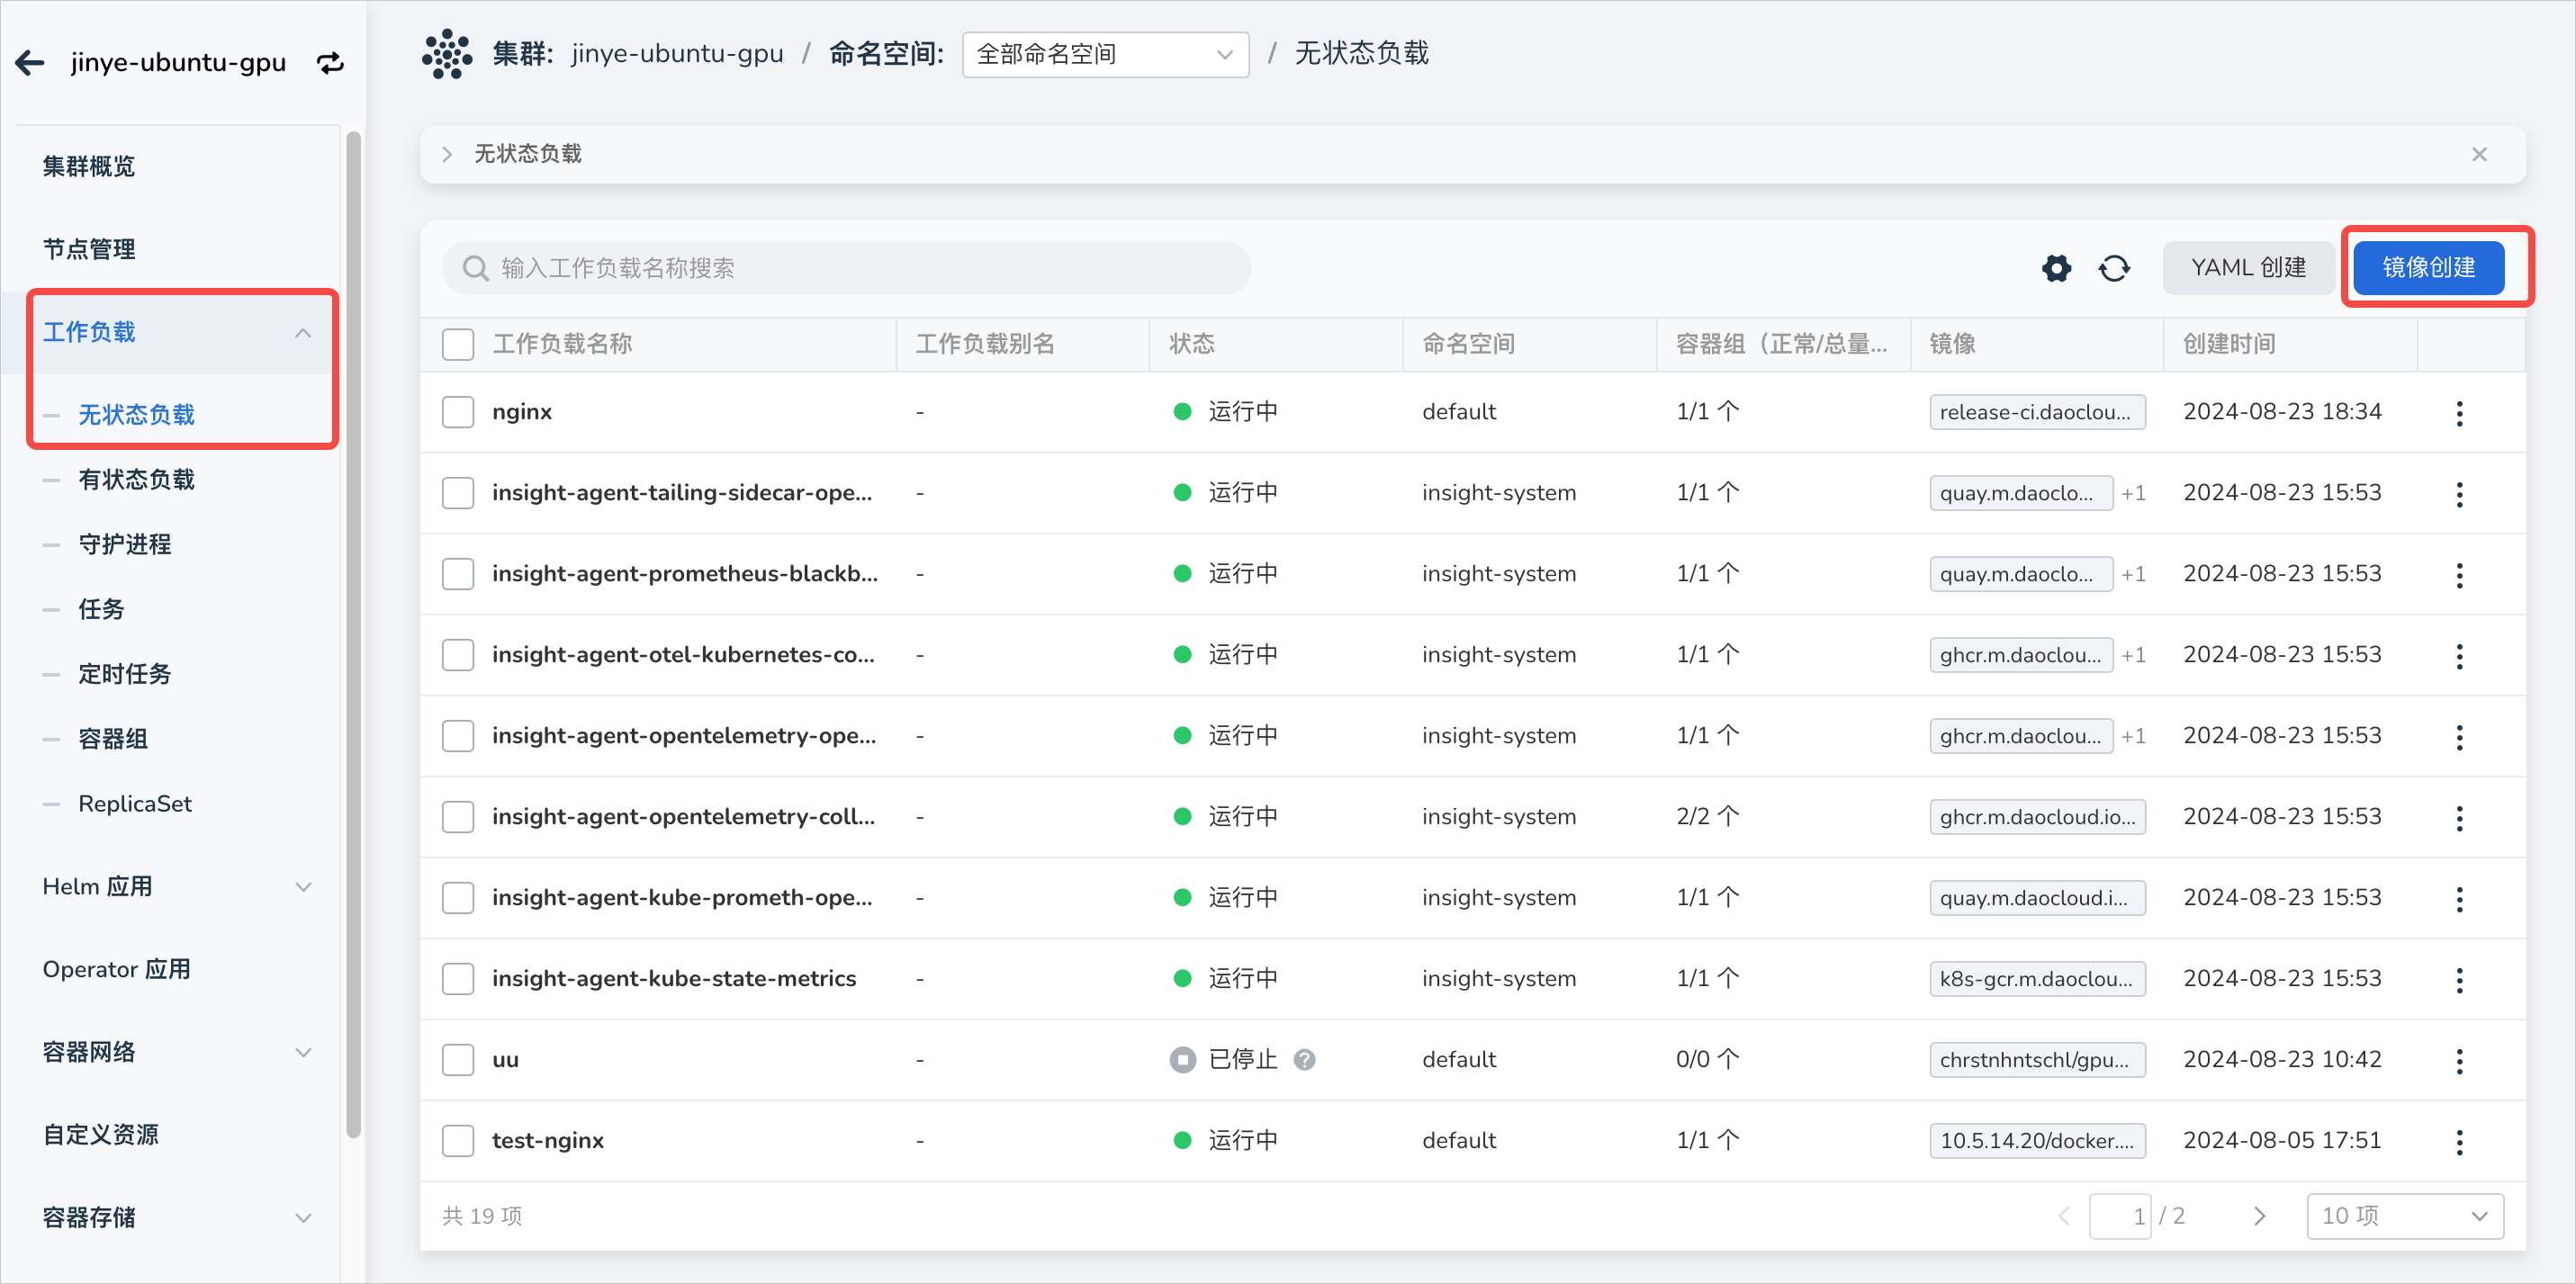The width and height of the screenshot is (2576, 1284).
Task: Click the switch cluster icon
Action: (330, 63)
